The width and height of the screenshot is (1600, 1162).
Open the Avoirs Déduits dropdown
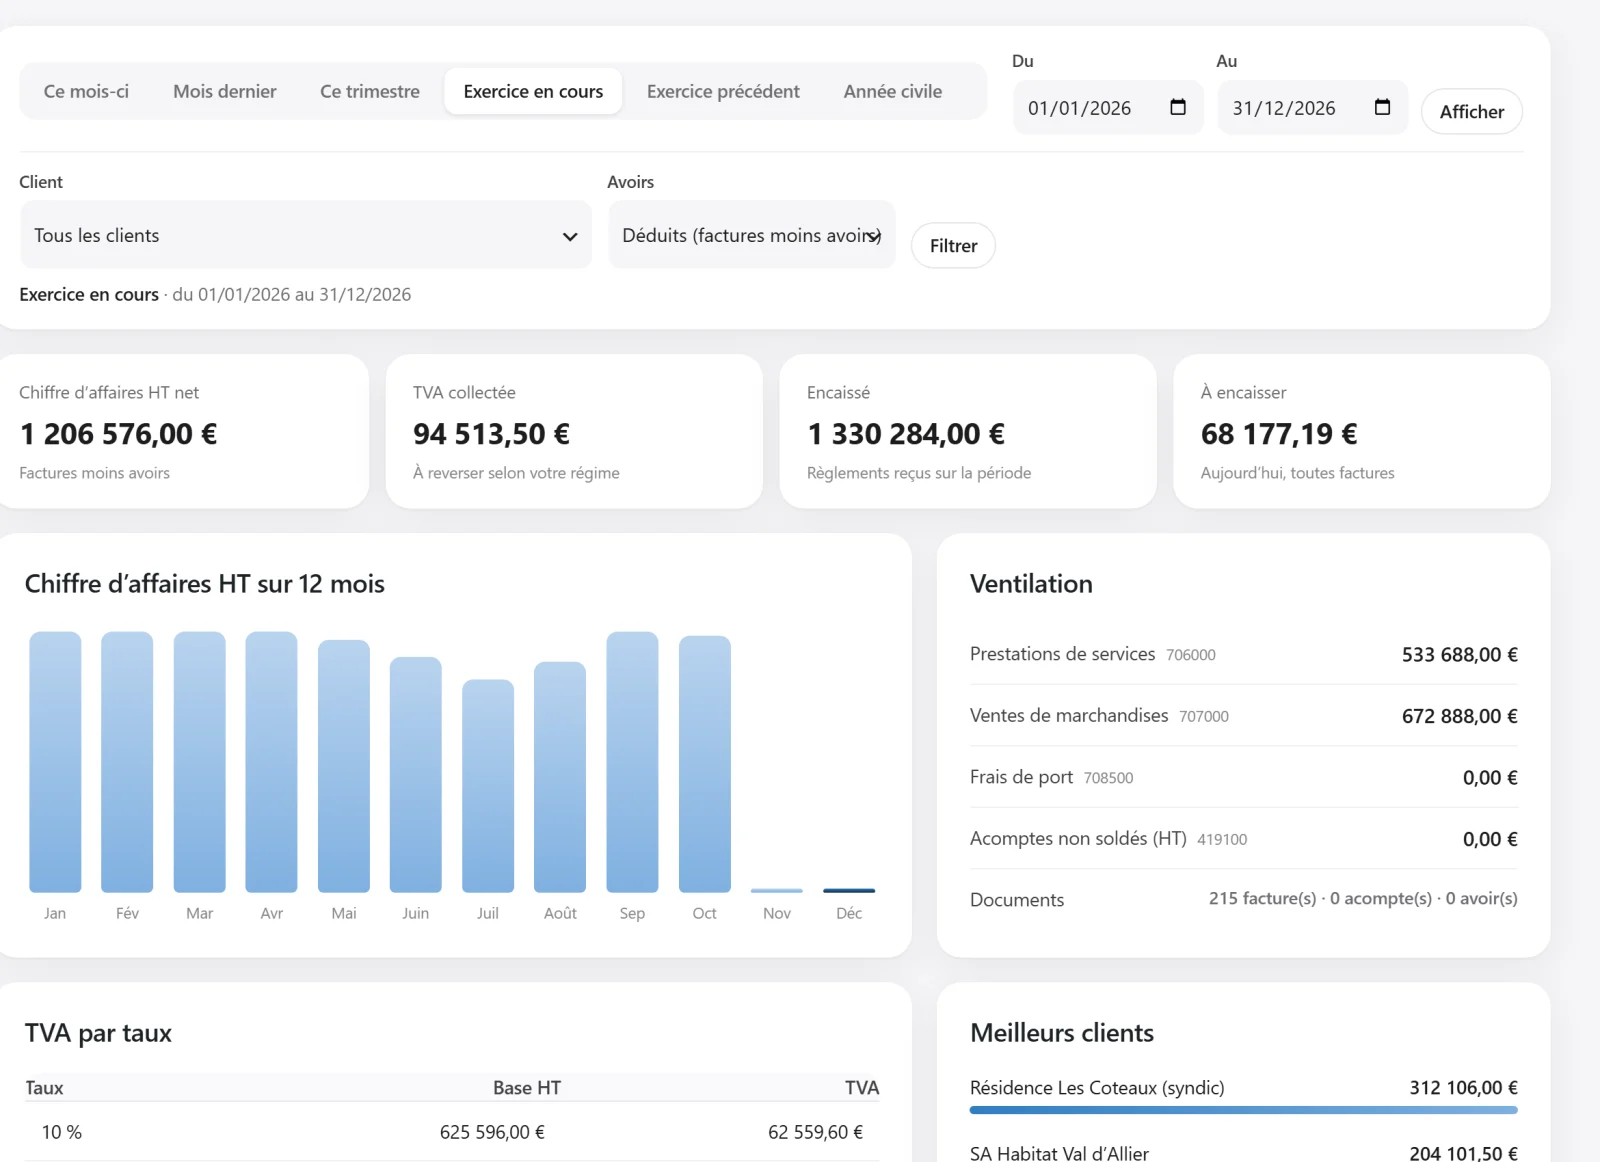752,235
